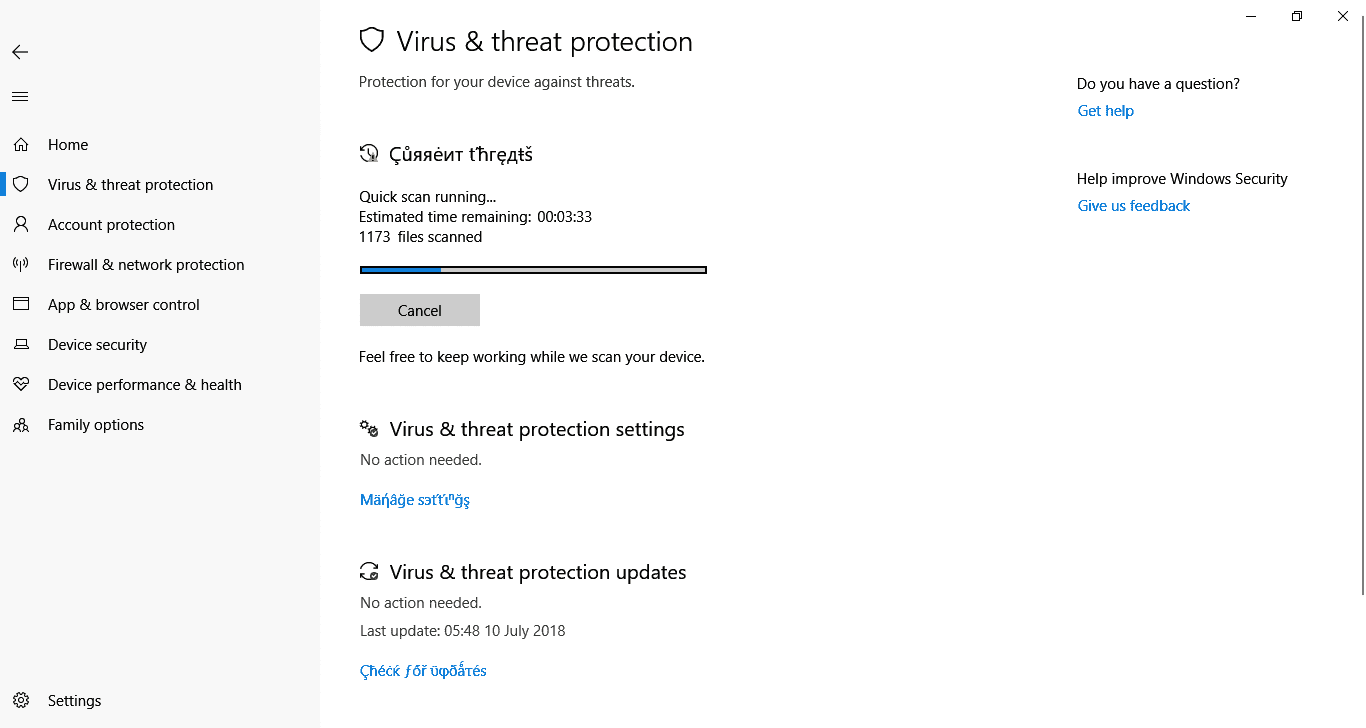This screenshot has height=728, width=1366.
Task: Click the scan progress bar
Action: (533, 269)
